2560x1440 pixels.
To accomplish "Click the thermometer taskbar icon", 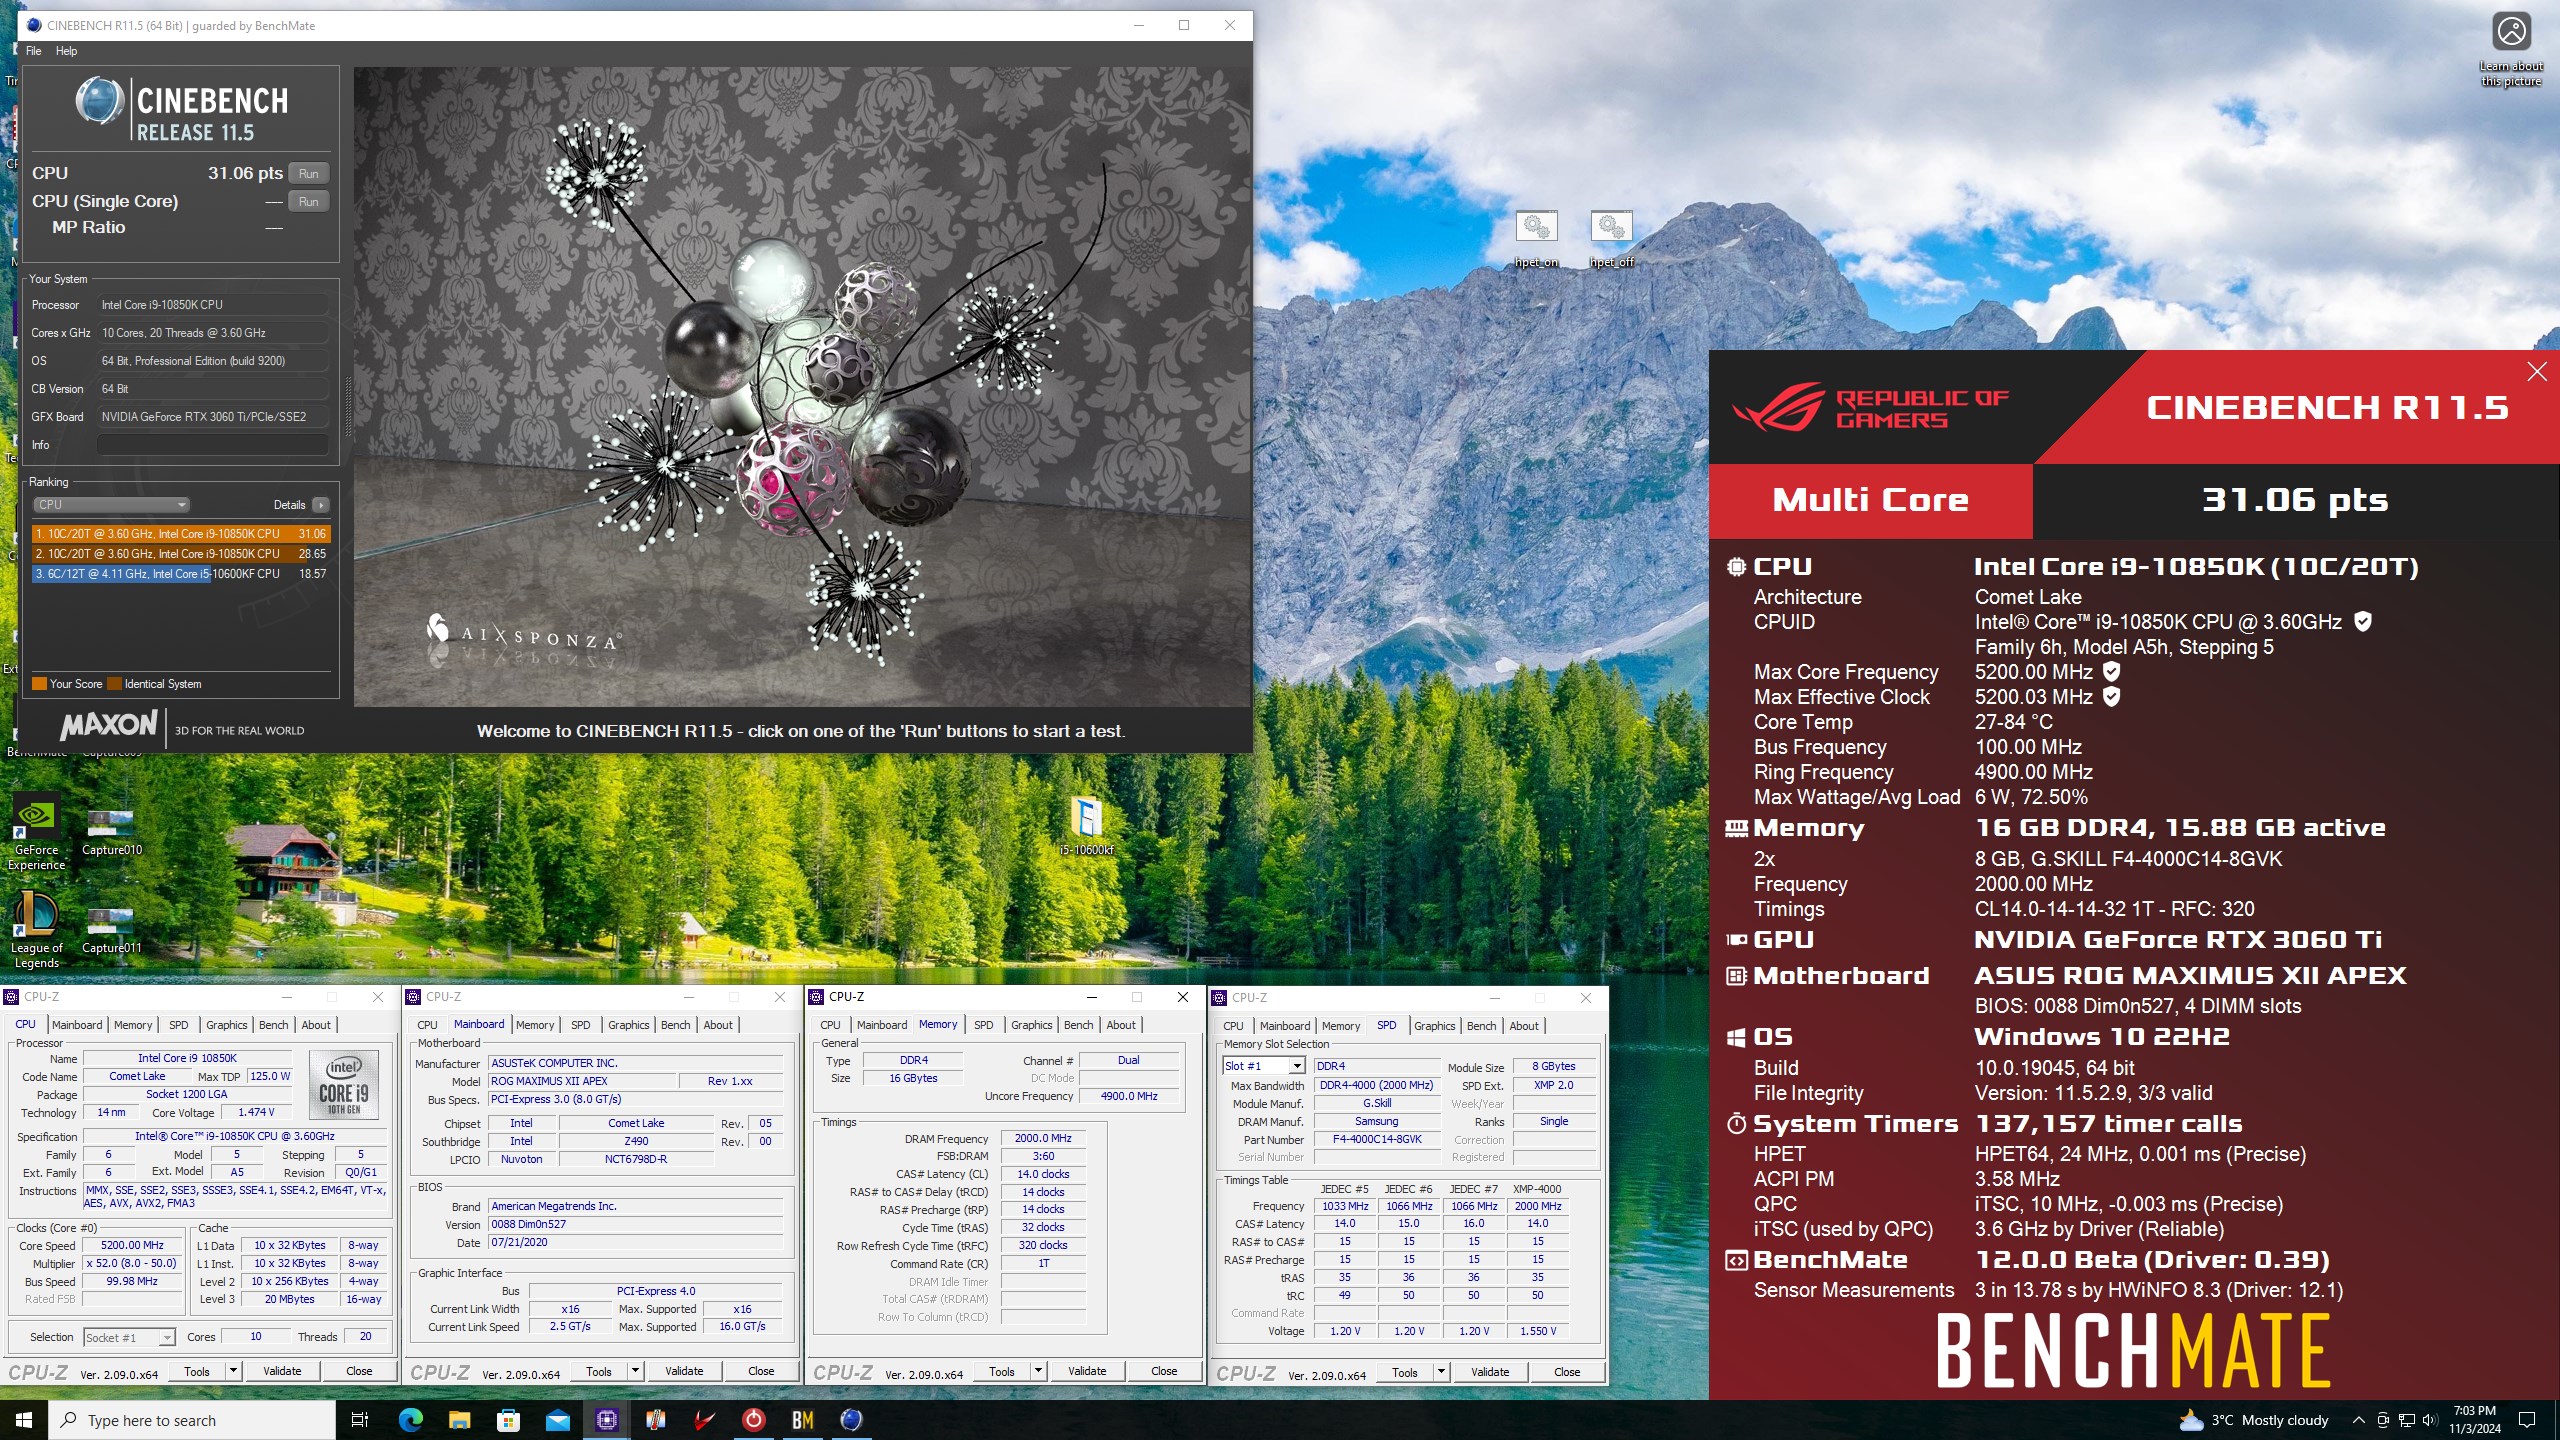I will coord(655,1420).
